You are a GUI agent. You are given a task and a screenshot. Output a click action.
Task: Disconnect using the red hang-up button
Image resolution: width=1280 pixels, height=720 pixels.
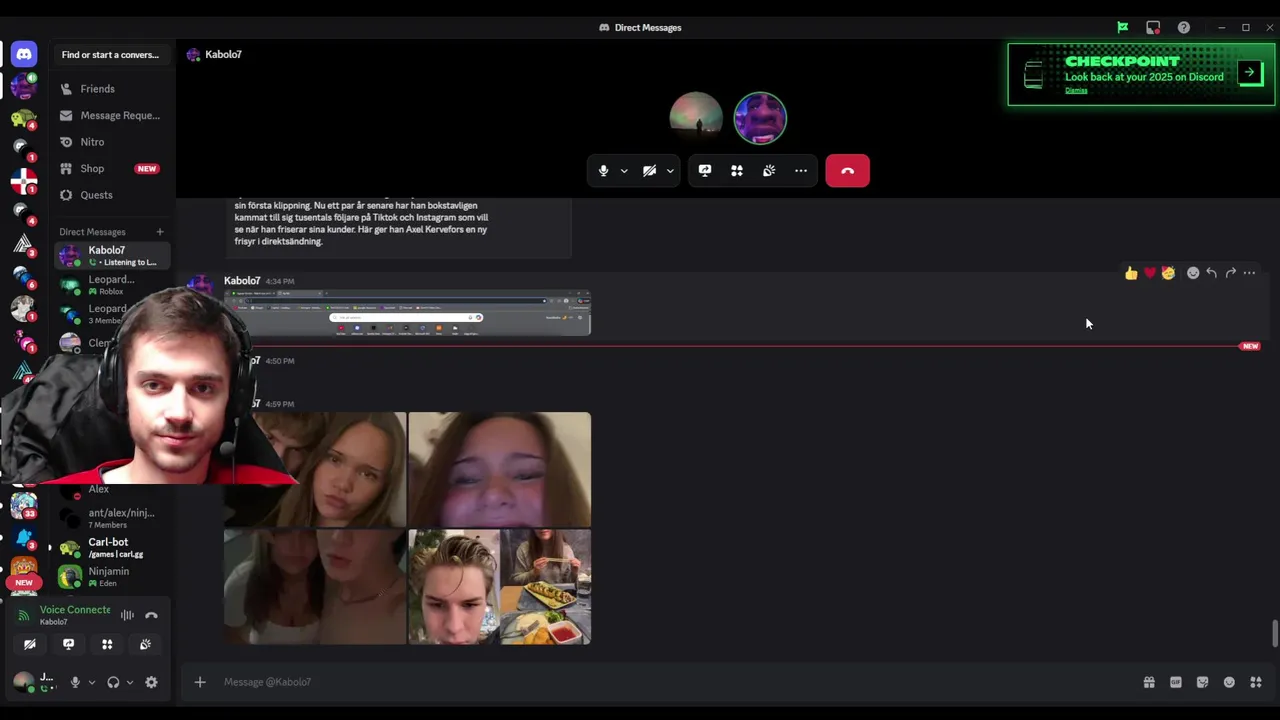(x=847, y=171)
